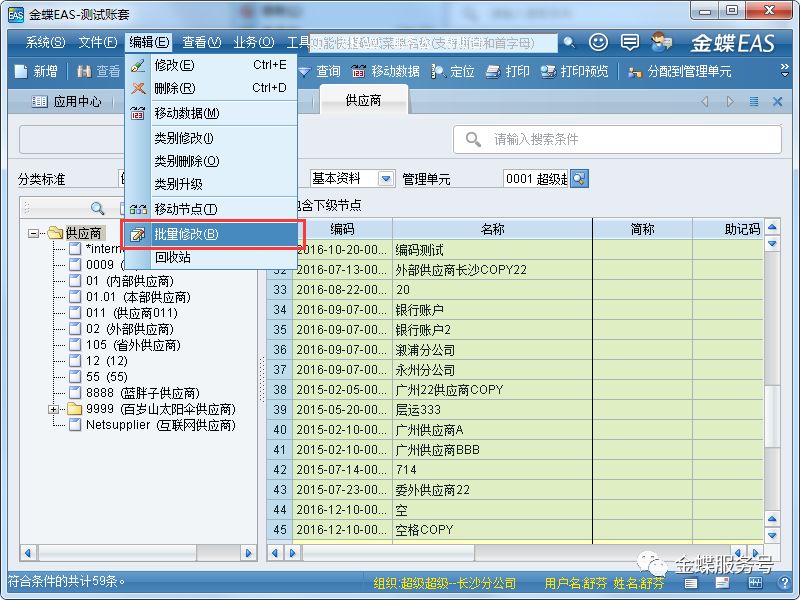The width and height of the screenshot is (800, 600).
Task: Choose 批量修改(B) from the edit menu
Action: [212, 234]
